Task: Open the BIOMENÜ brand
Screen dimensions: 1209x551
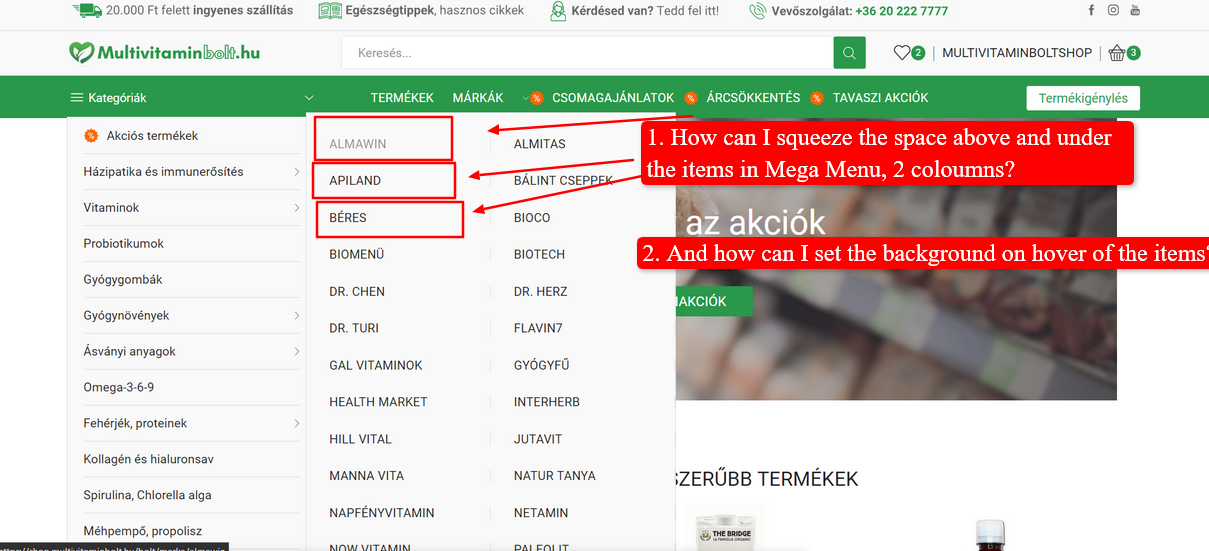Action: 357,255
